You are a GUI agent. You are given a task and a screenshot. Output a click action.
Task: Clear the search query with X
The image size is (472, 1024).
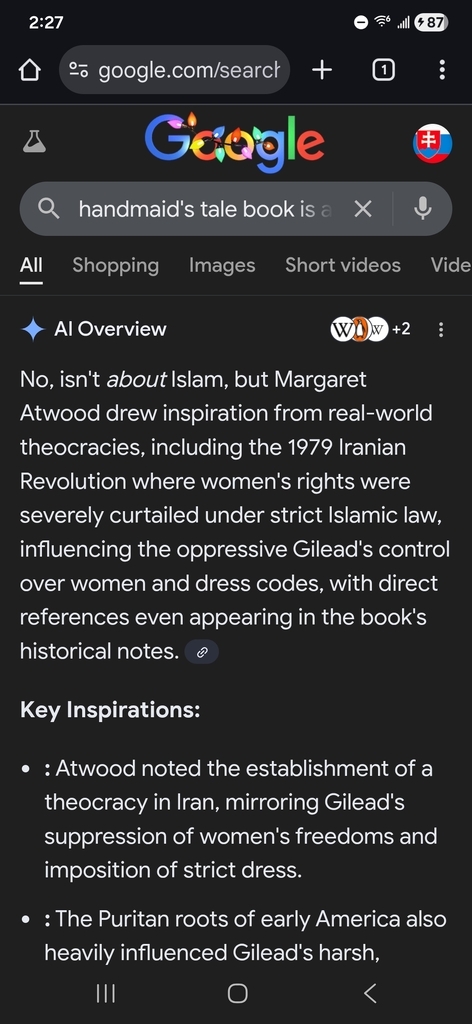tap(362, 209)
